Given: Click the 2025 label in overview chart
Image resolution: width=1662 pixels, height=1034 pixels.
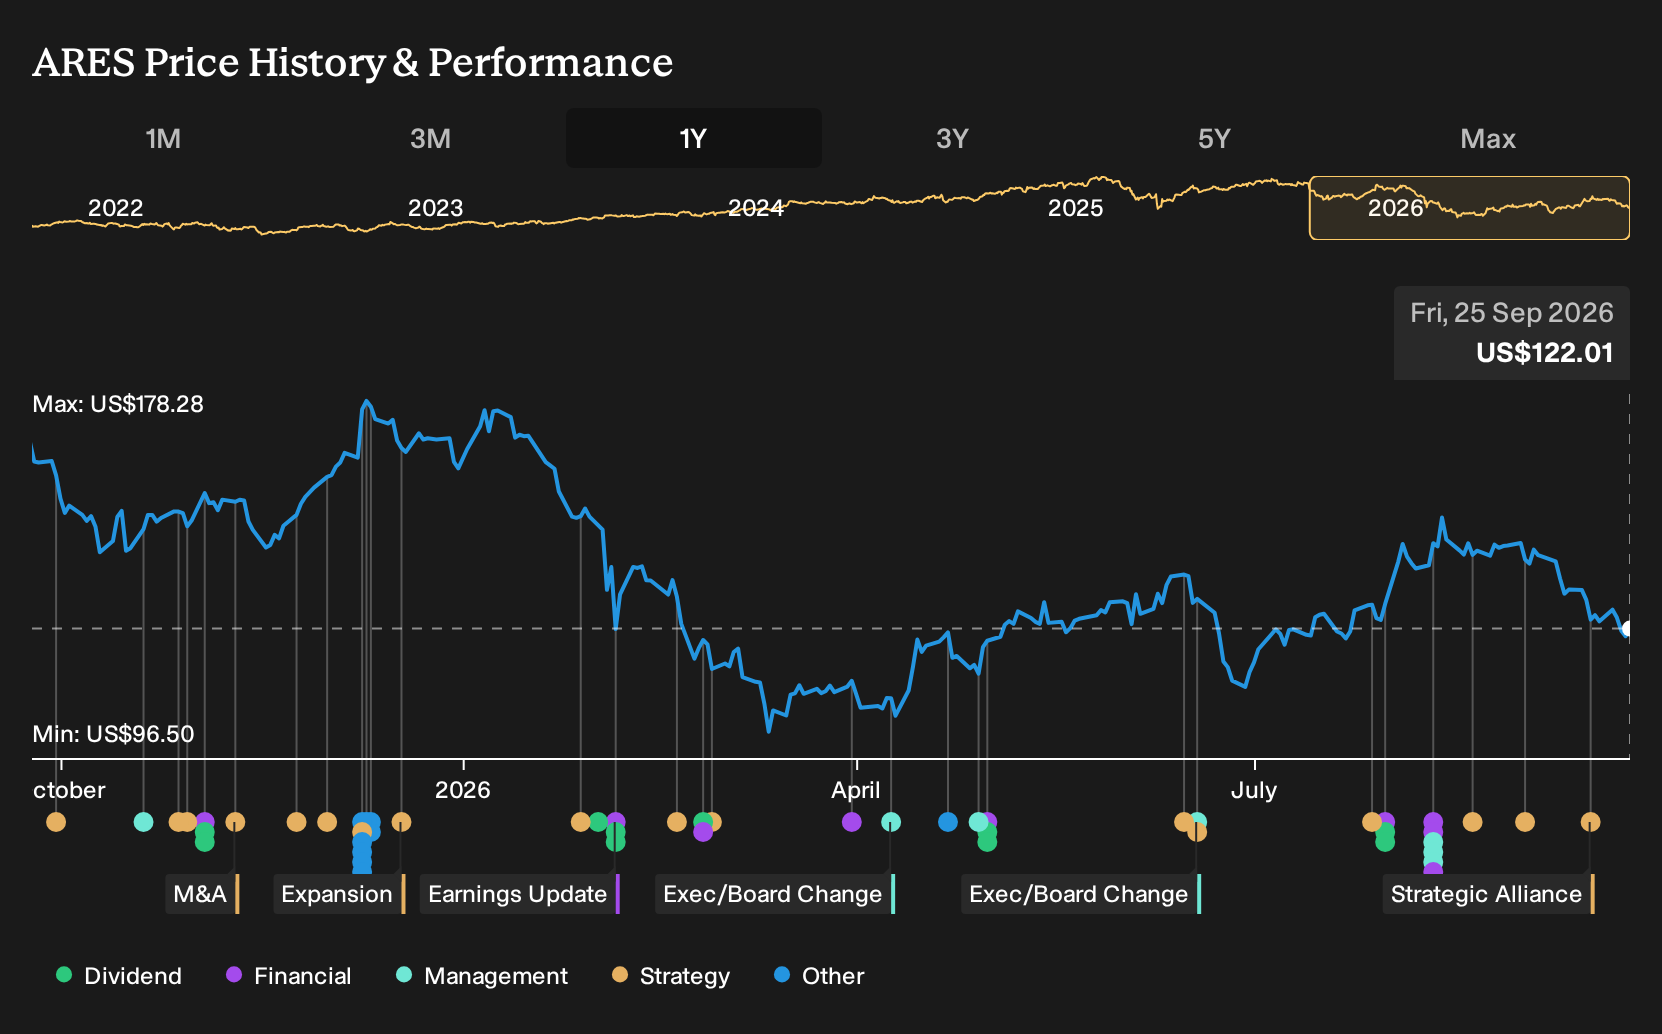Looking at the screenshot, I should pyautogui.click(x=1076, y=208).
